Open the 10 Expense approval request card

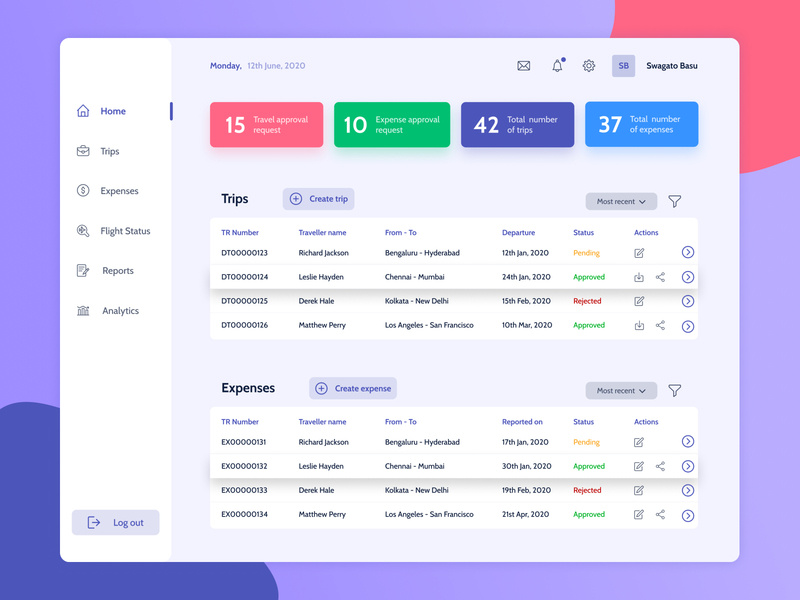[392, 124]
